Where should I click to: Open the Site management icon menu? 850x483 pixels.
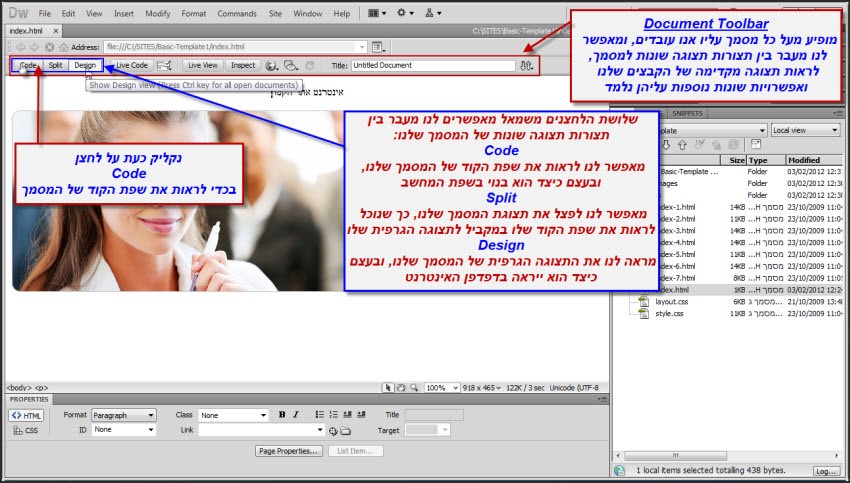click(x=433, y=13)
